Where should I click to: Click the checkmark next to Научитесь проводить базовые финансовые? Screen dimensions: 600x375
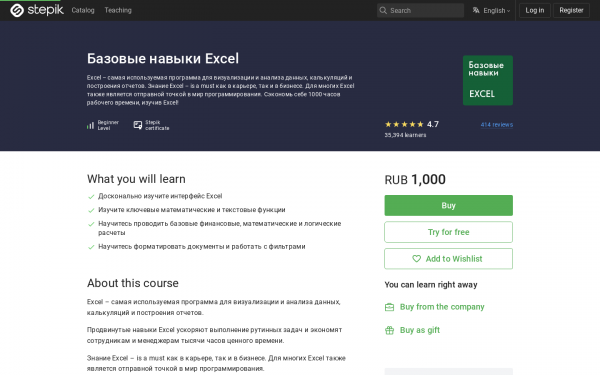[91, 224]
